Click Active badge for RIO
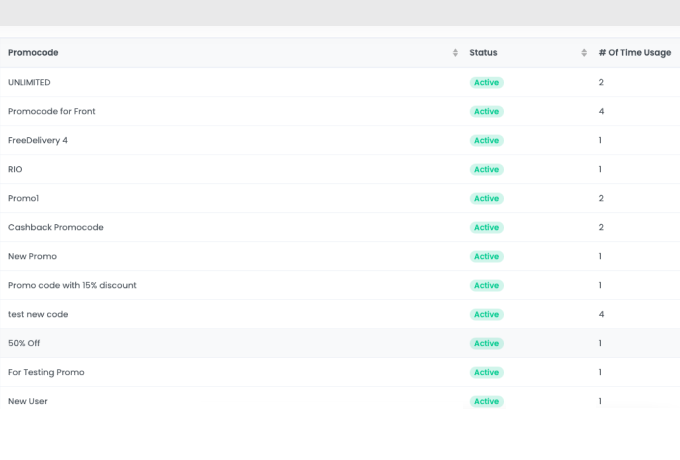The height and width of the screenshot is (460, 680). [487, 170]
